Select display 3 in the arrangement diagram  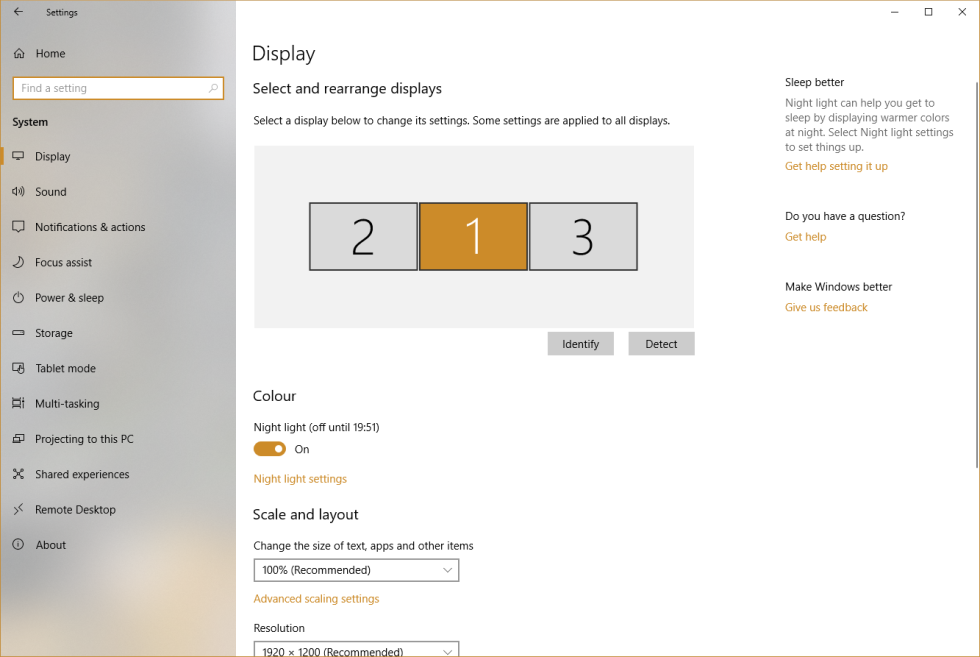[583, 236]
